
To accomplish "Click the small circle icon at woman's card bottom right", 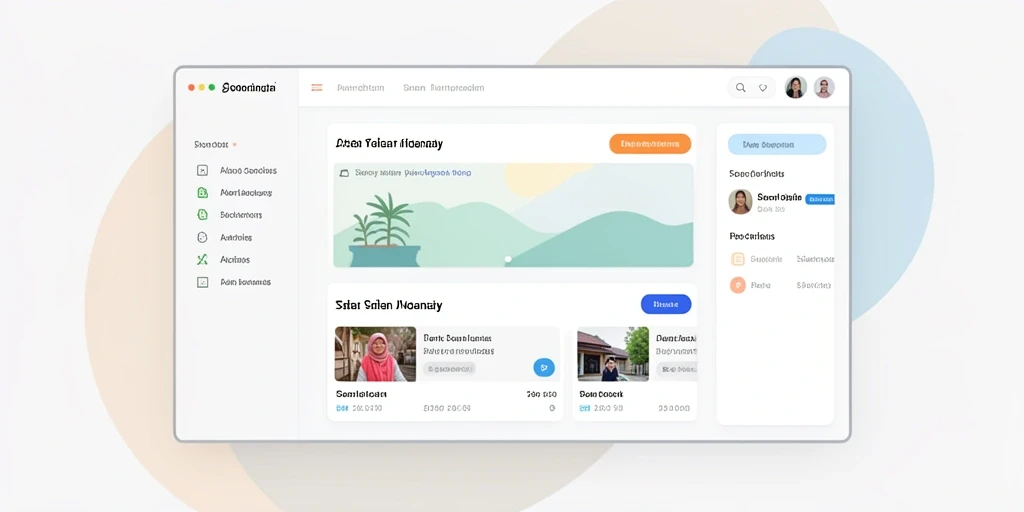I will coord(552,408).
